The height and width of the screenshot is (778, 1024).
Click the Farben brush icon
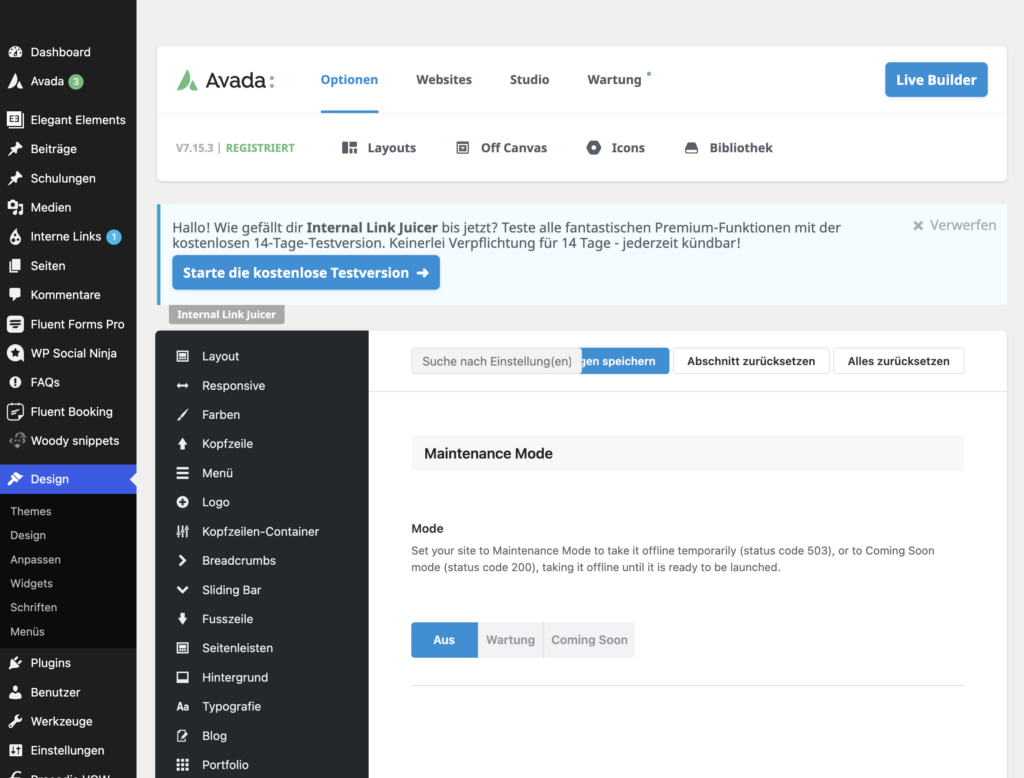coord(183,415)
